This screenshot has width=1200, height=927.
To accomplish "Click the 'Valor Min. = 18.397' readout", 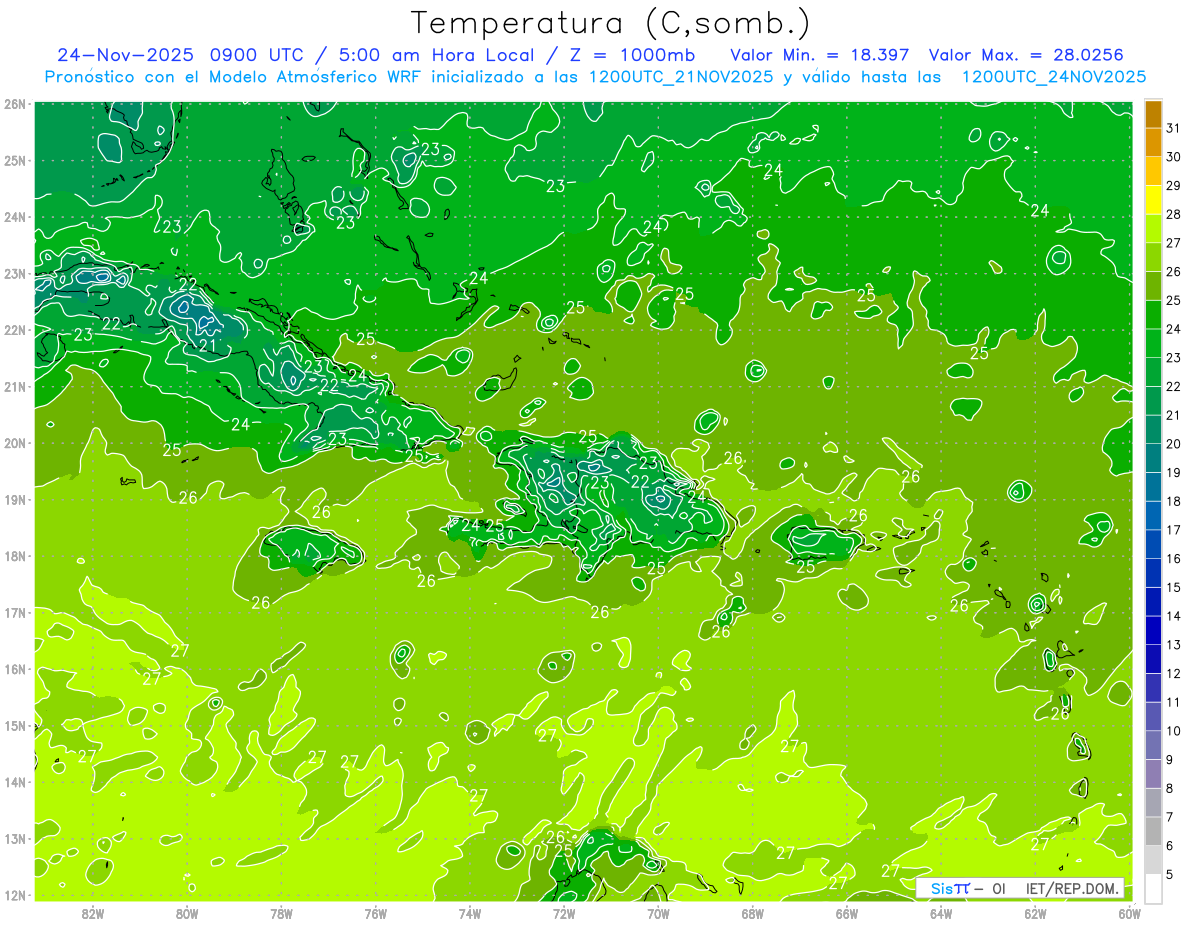I will coord(820,55).
